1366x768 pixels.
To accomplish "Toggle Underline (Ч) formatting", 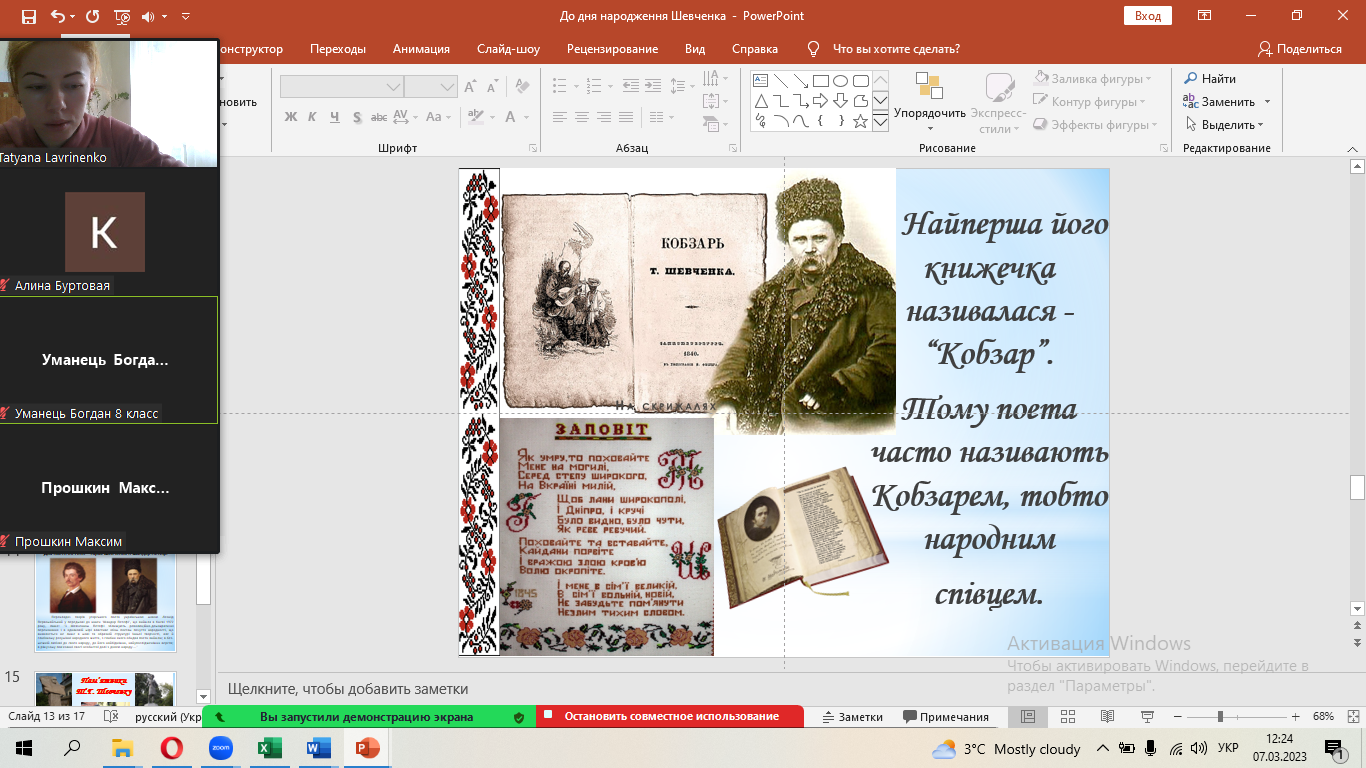I will coord(336,117).
